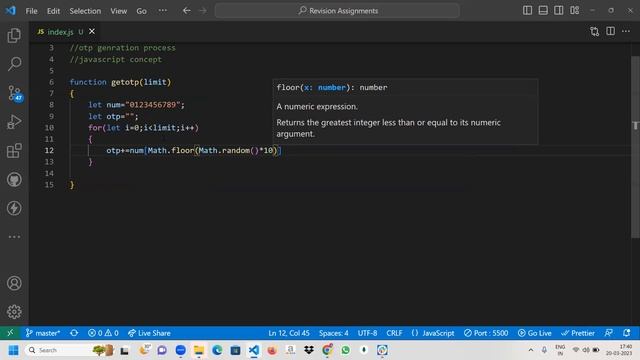Open the Edit menu
The width and height of the screenshot is (640, 360).
click(x=53, y=11)
